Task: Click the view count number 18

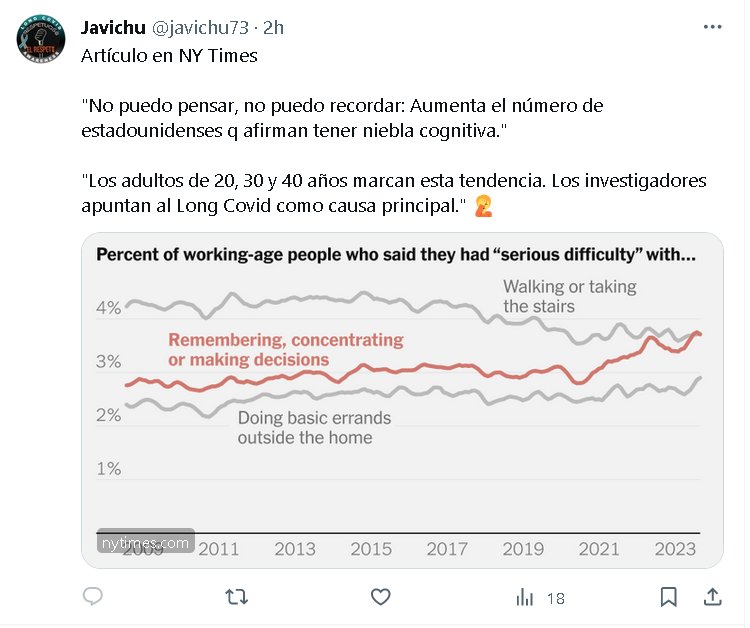Action: click(555, 598)
